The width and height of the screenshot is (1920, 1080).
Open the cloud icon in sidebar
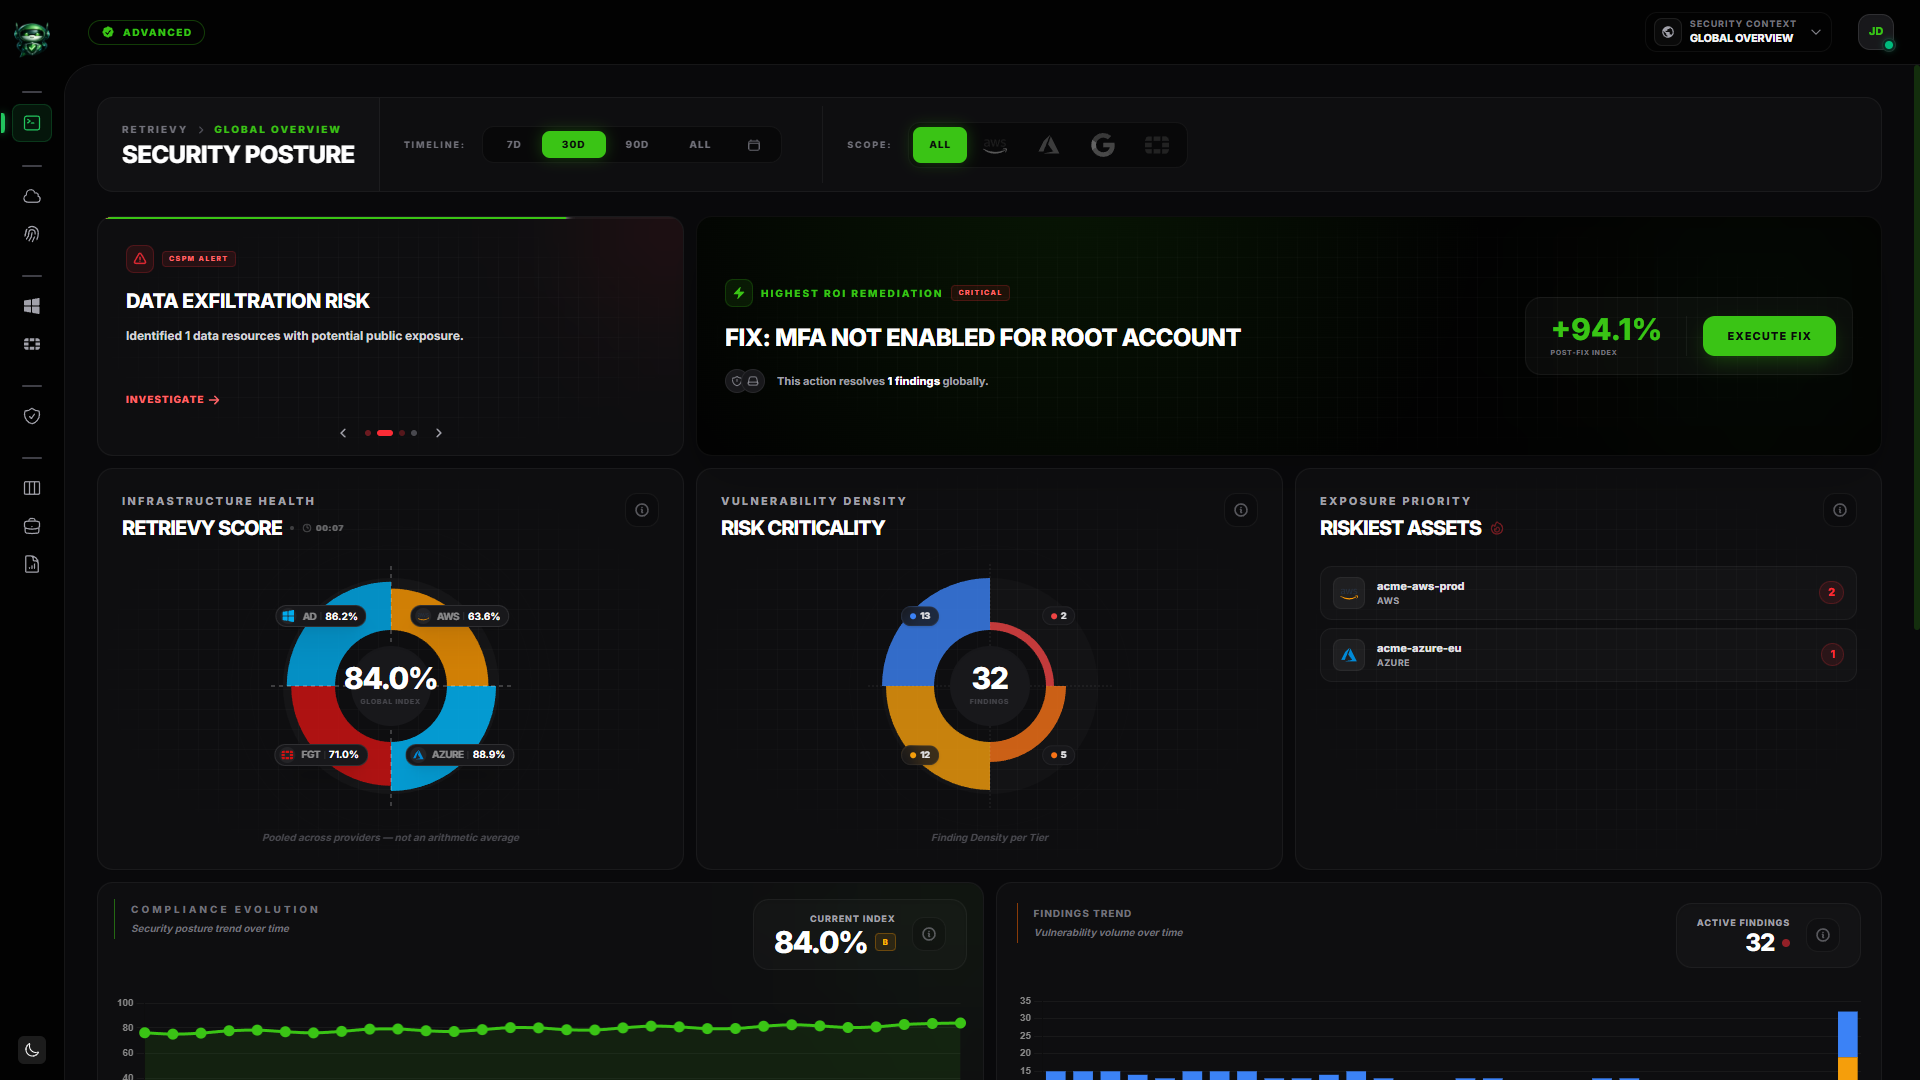tap(32, 196)
